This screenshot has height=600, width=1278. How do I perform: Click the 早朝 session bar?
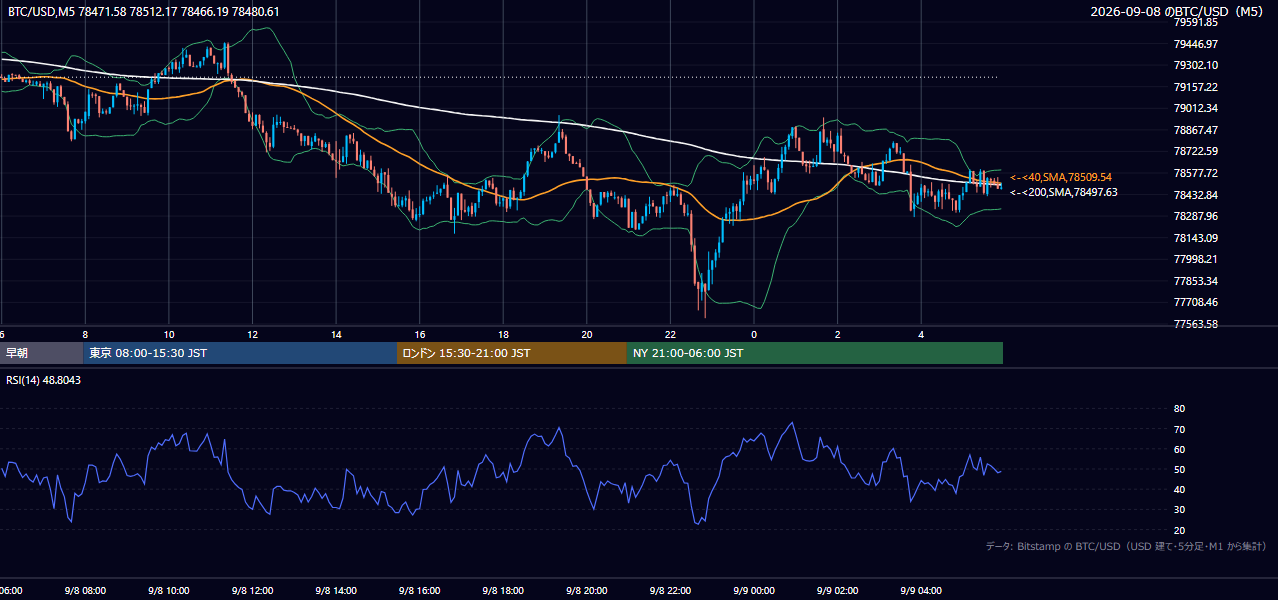41,353
